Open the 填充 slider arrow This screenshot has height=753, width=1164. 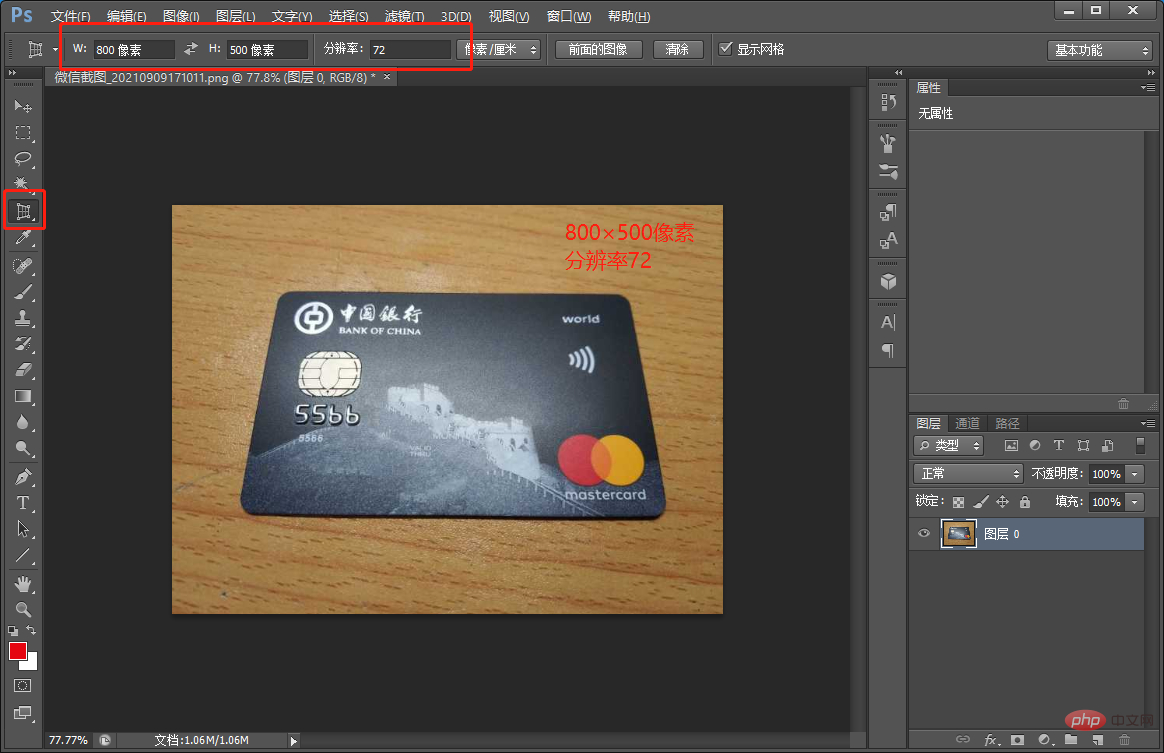(x=1134, y=502)
